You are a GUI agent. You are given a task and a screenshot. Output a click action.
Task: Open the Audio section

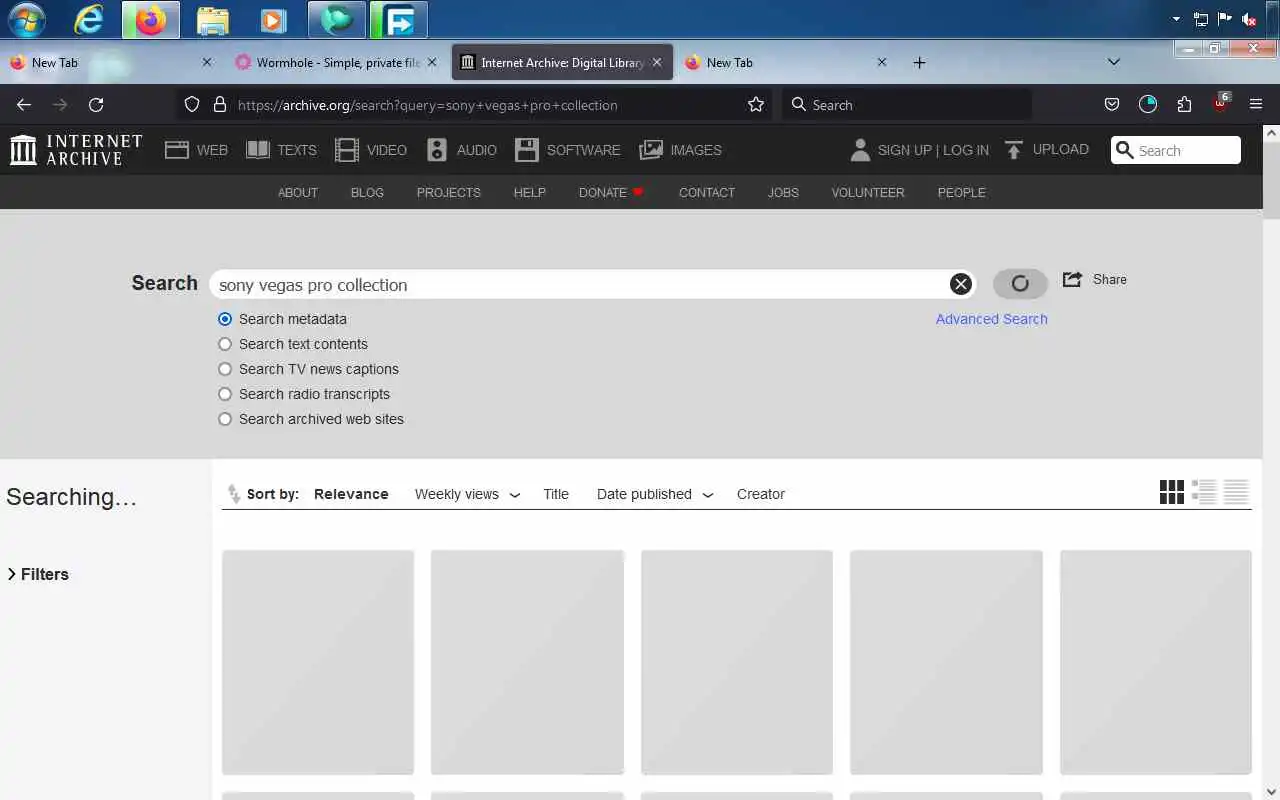pos(462,150)
